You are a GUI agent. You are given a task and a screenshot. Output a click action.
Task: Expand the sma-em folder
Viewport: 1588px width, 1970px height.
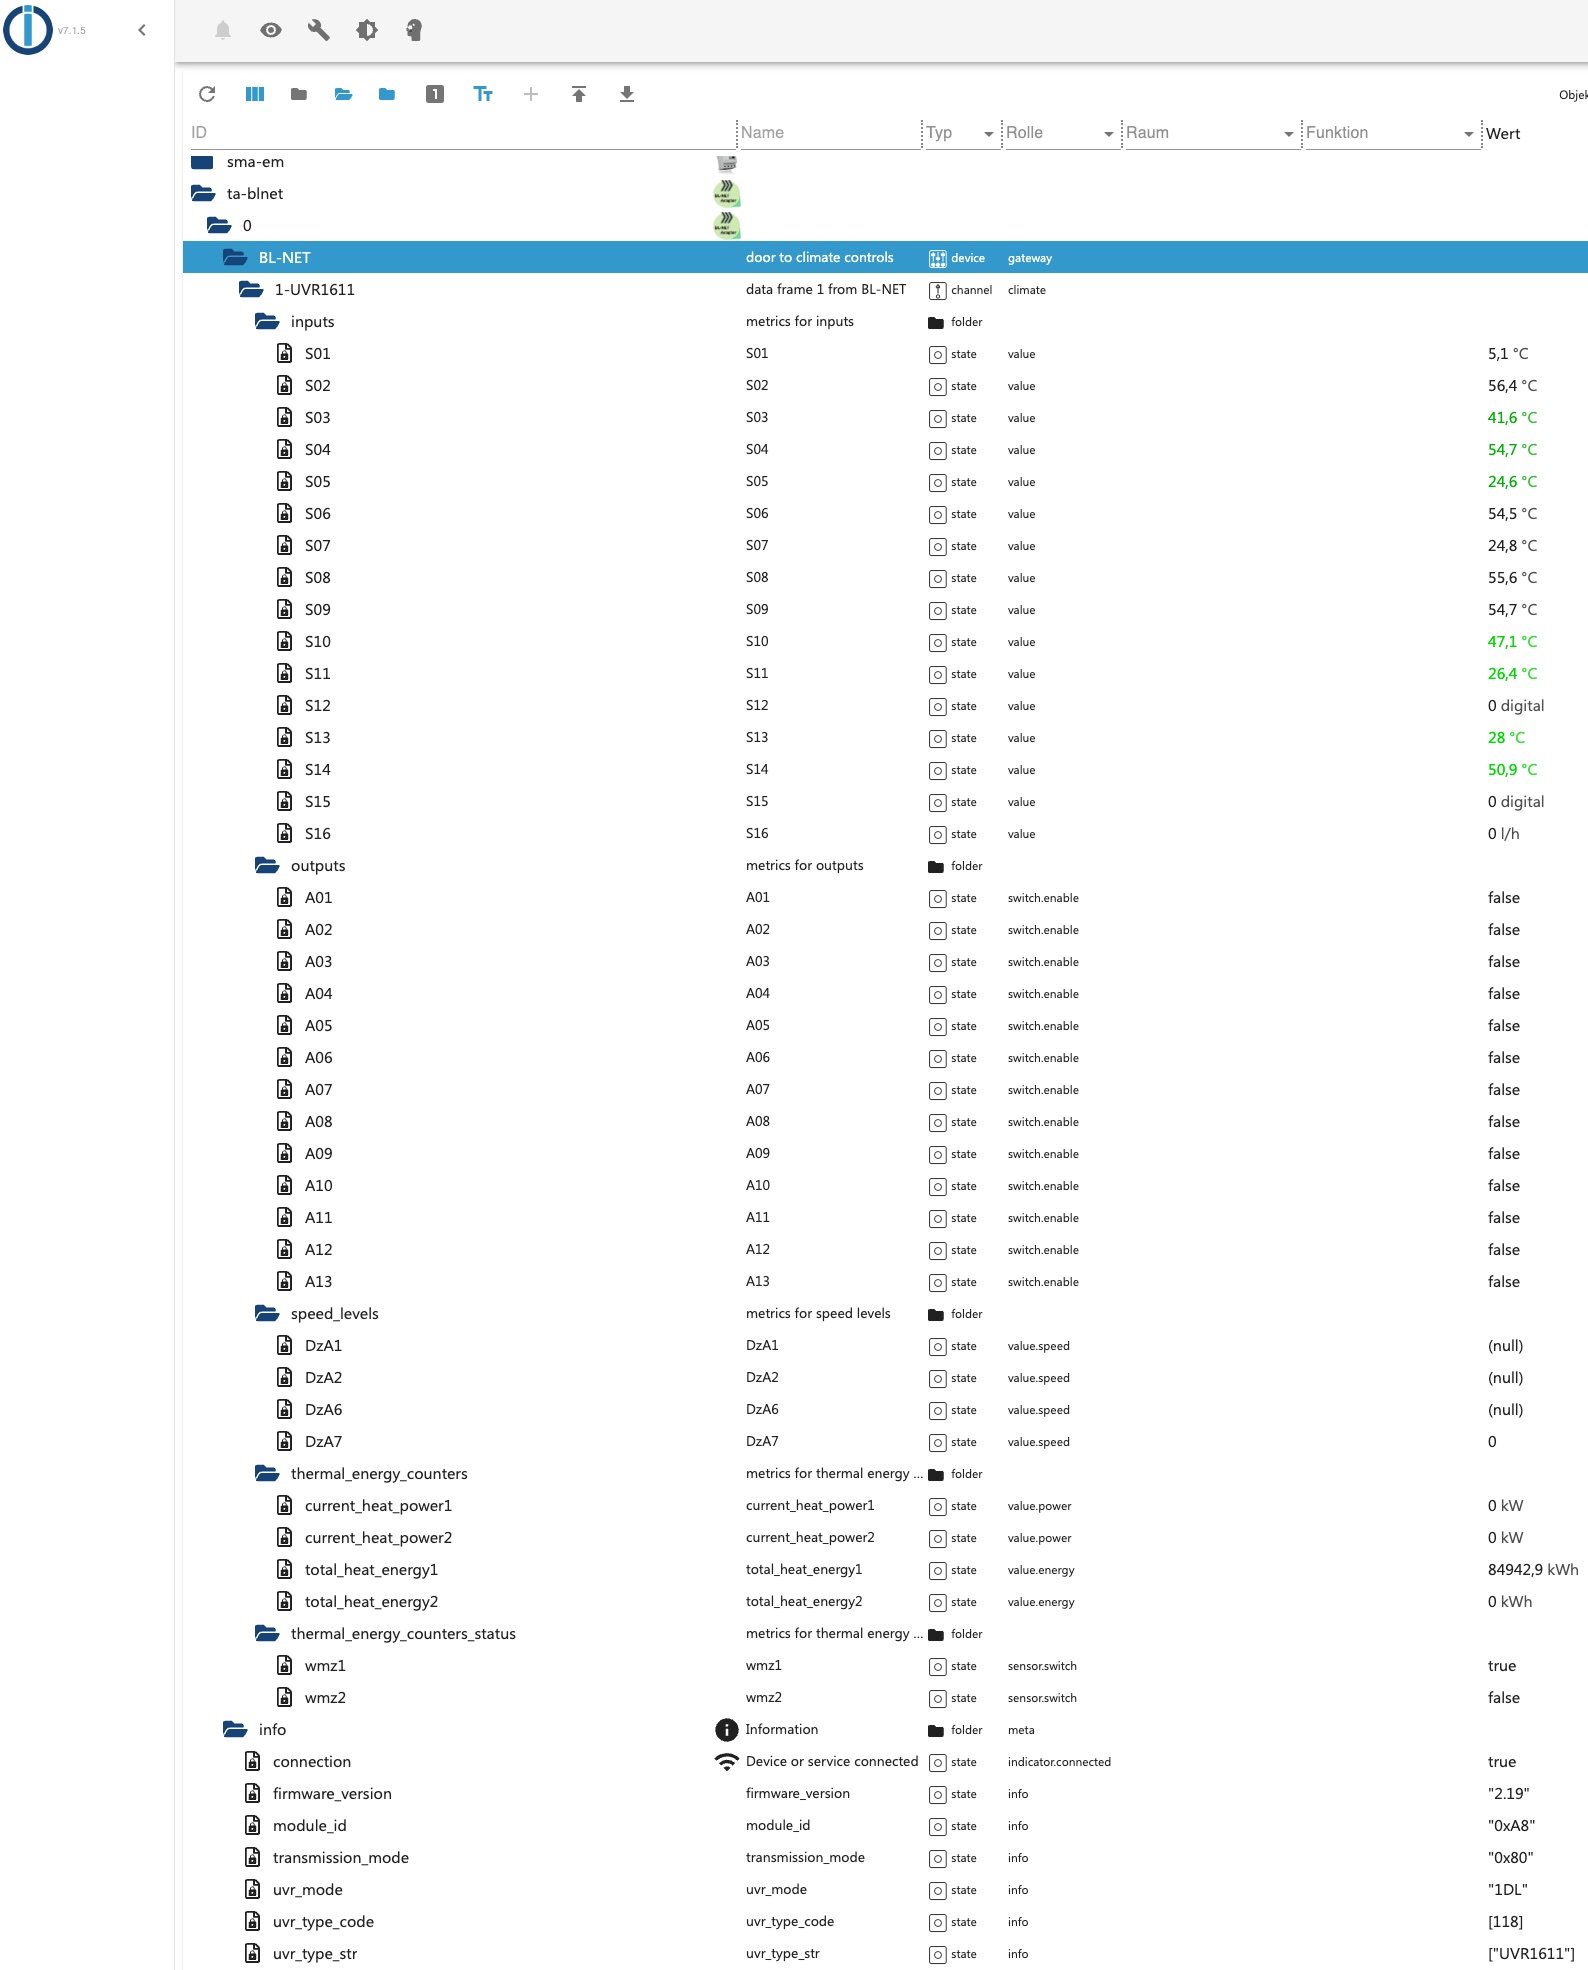[x=202, y=162]
